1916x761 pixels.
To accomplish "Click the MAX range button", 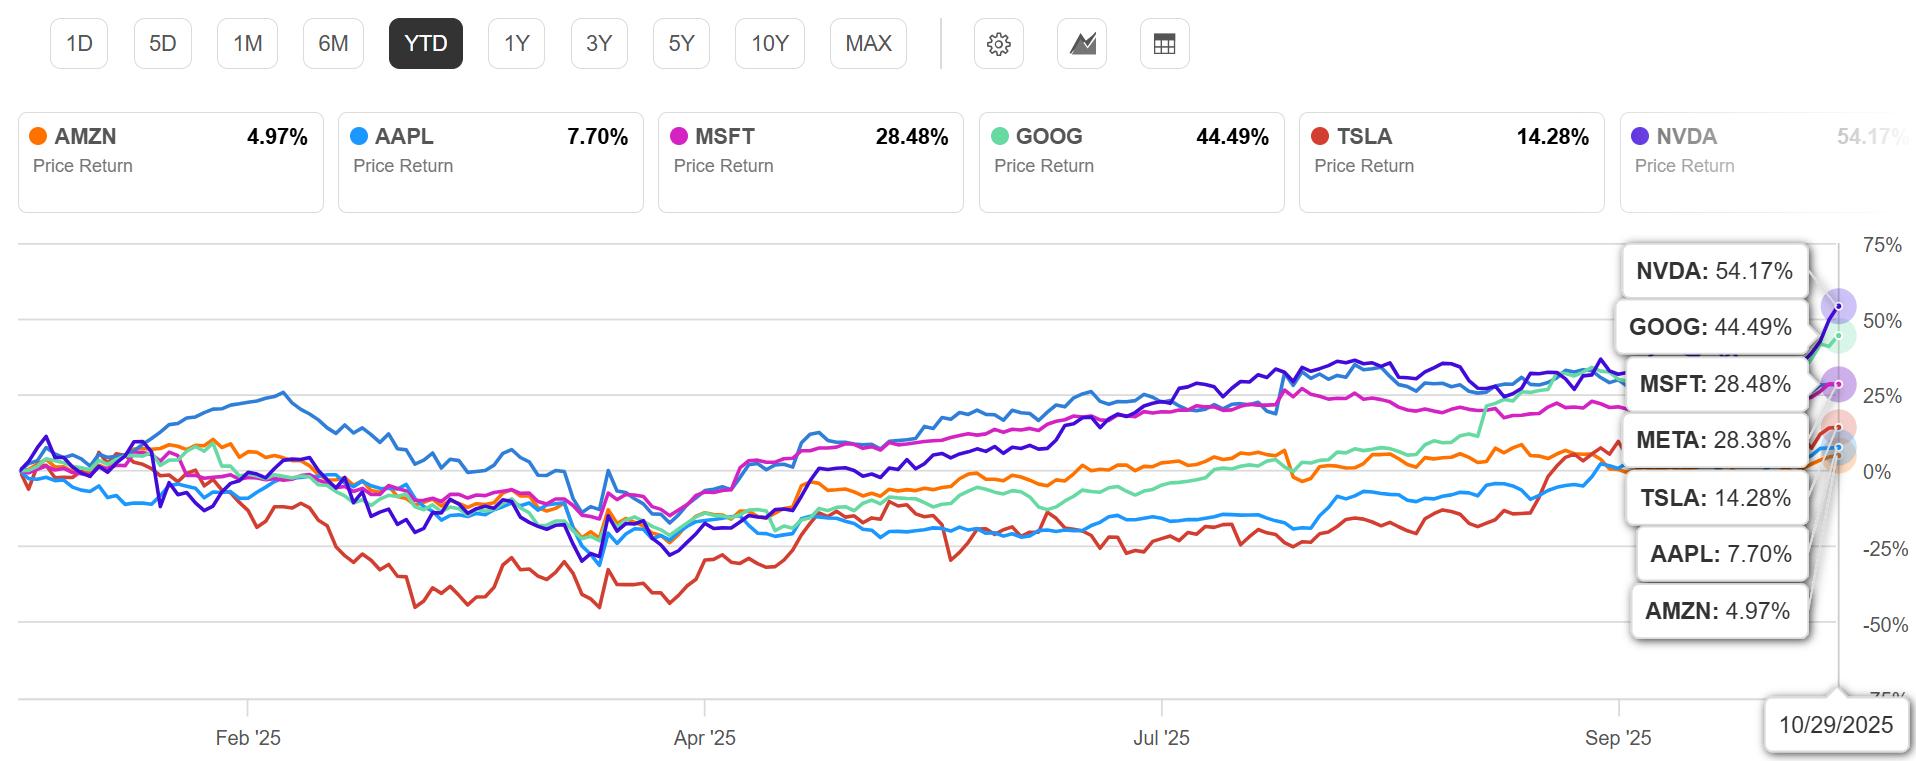I will (x=868, y=43).
